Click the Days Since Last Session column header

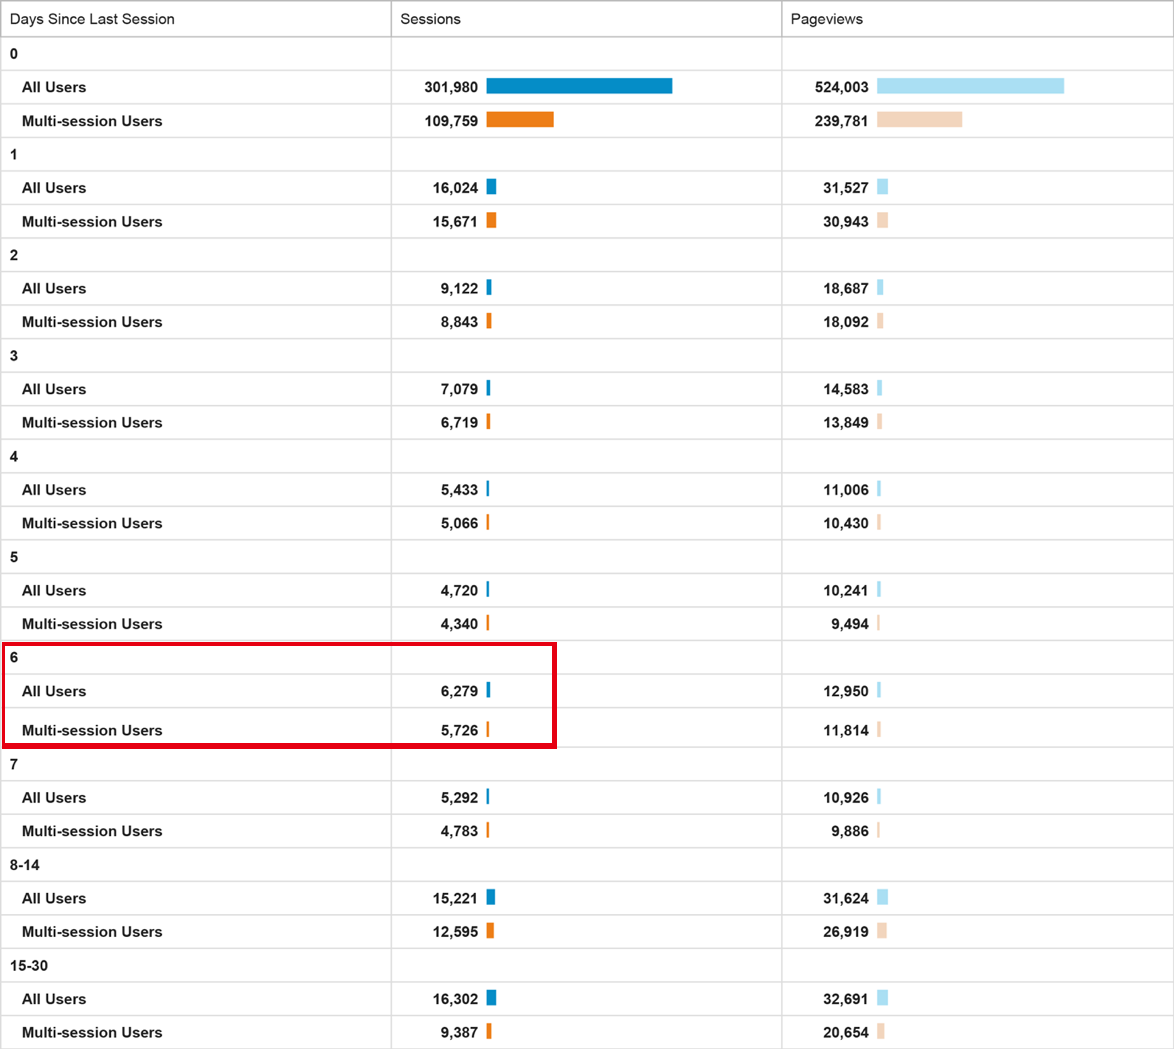pyautogui.click(x=92, y=19)
